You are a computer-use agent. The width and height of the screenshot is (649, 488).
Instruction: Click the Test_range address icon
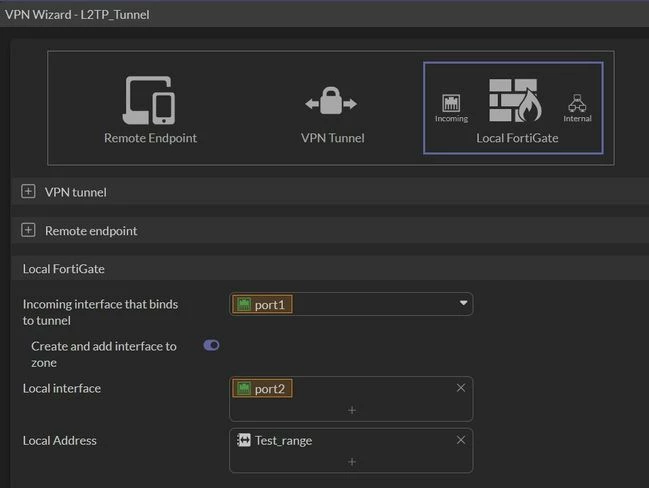(244, 440)
